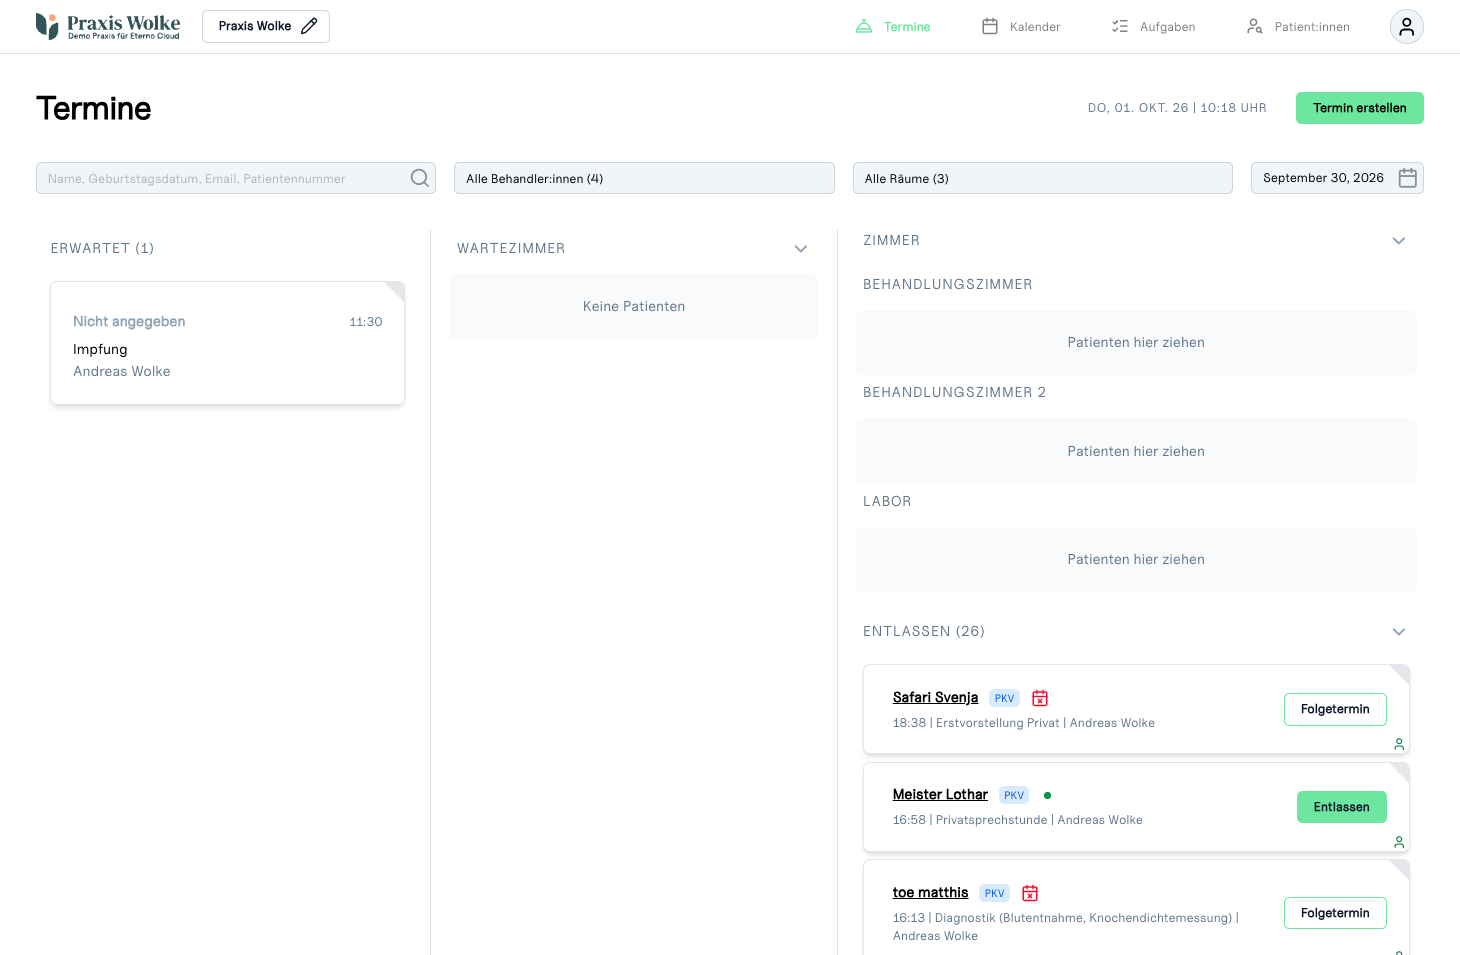Click Folgetermin for Safari Svenja
This screenshot has width=1460, height=955.
1335,709
